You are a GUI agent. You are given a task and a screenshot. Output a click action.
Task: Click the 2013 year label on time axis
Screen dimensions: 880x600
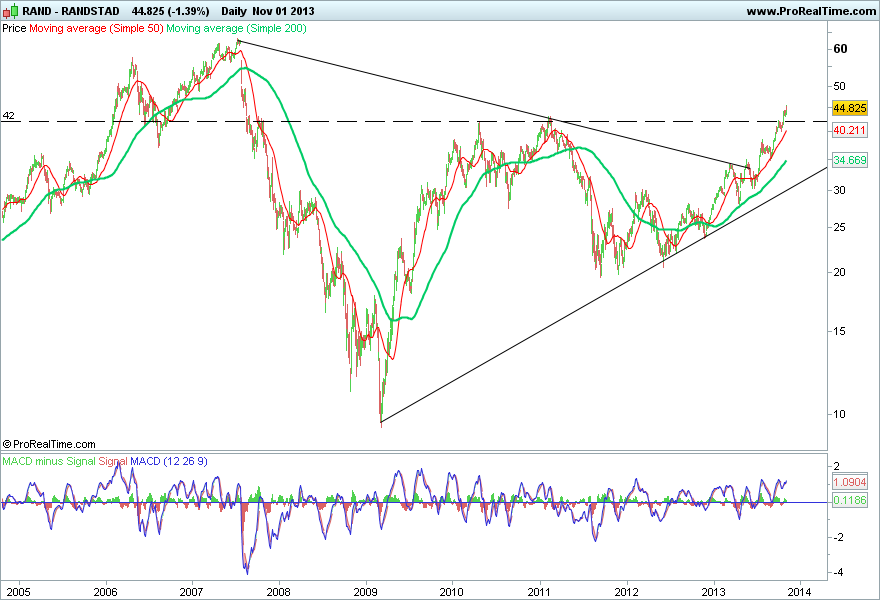(714, 592)
